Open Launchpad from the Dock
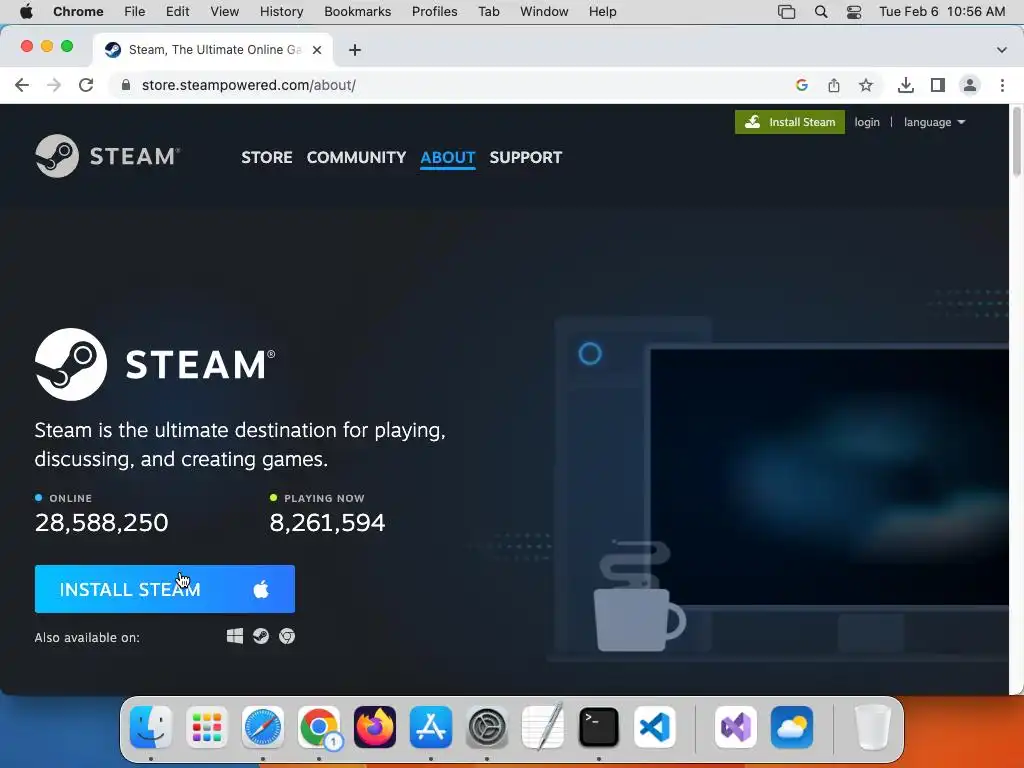This screenshot has width=1024, height=768. 207,727
